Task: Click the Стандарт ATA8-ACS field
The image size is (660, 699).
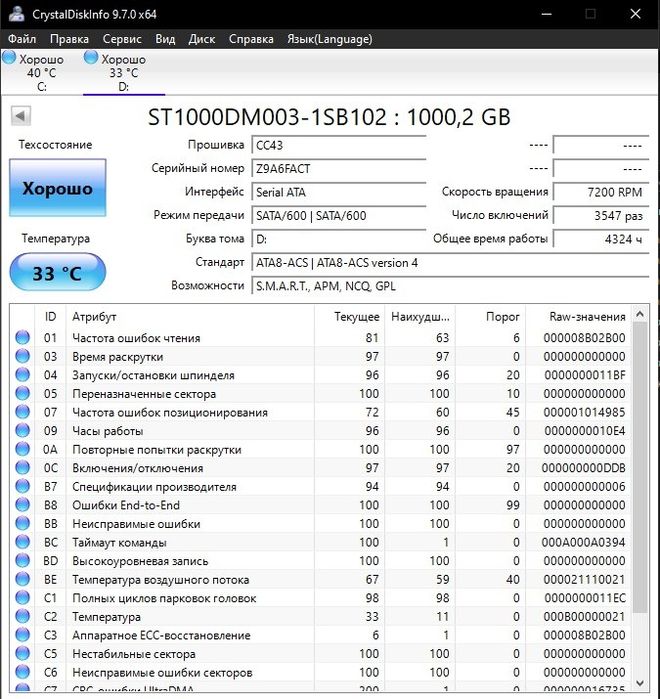Action: tap(450, 263)
